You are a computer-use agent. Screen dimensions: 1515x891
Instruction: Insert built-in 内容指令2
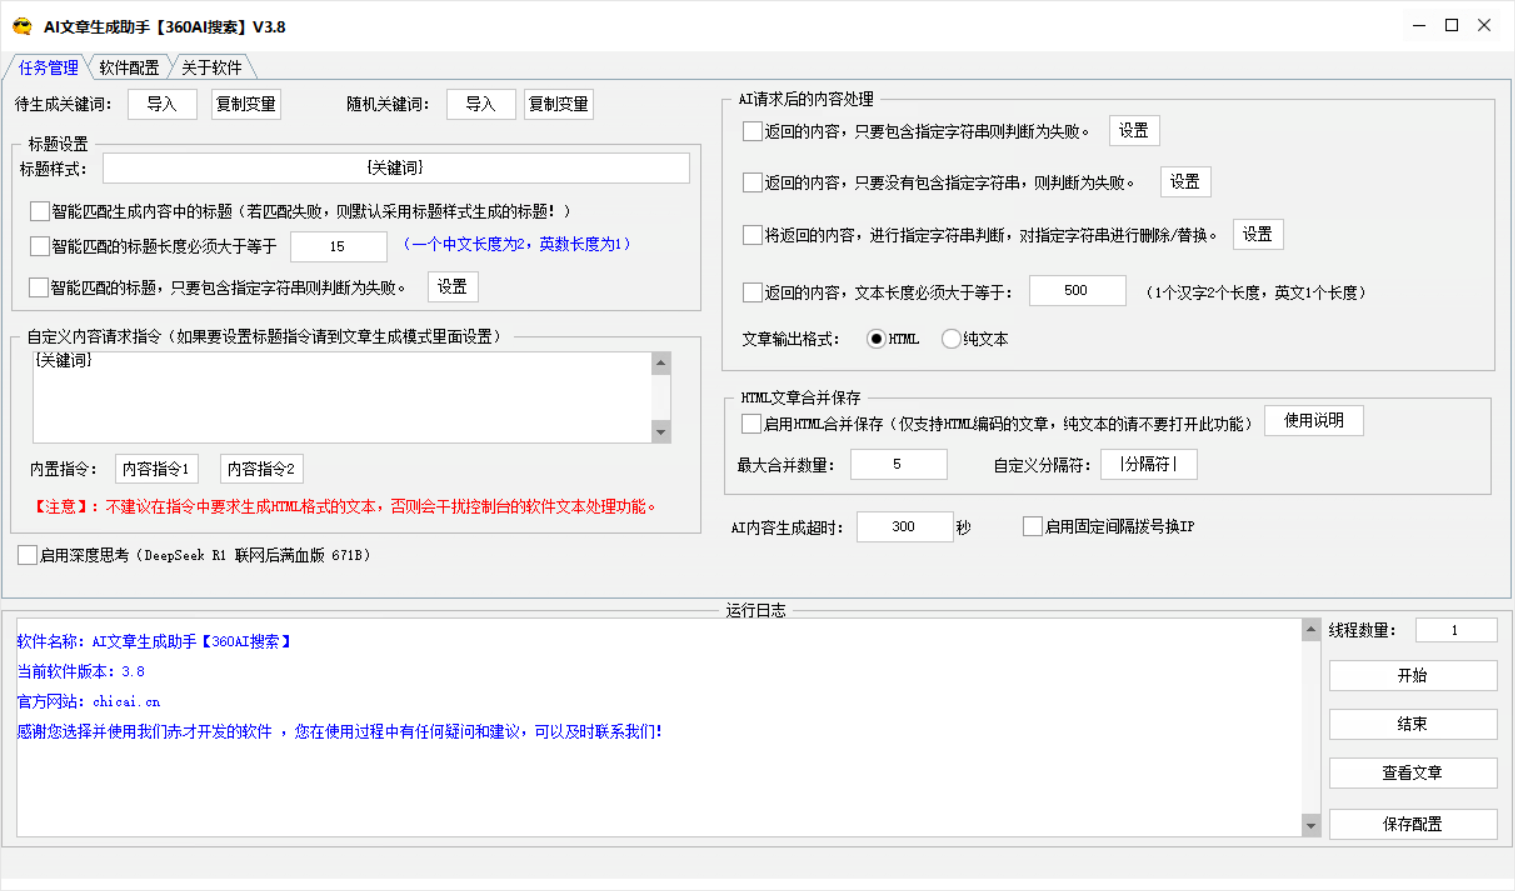click(261, 469)
